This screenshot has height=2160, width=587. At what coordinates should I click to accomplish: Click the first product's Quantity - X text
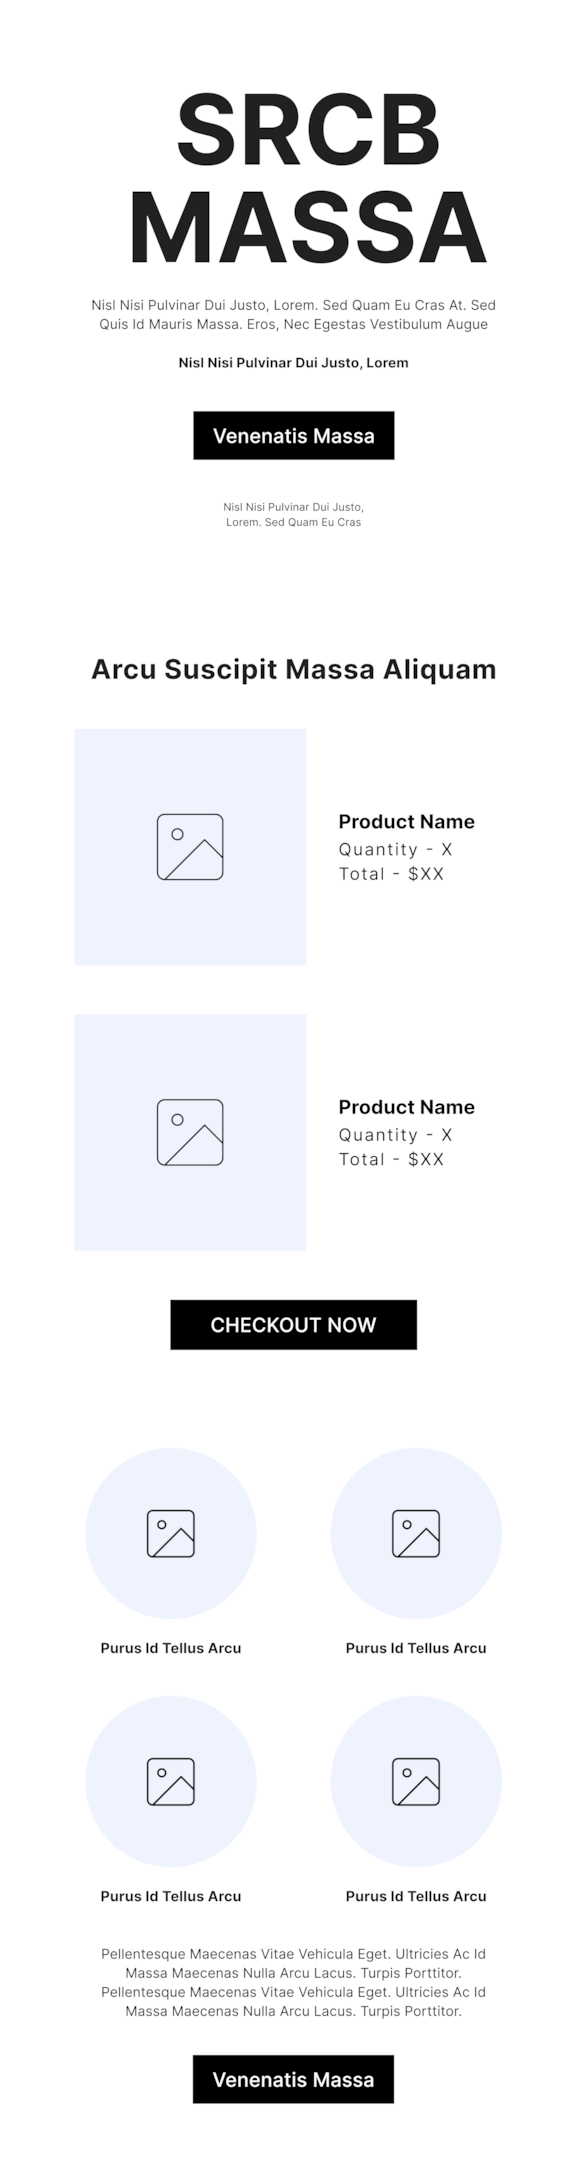[395, 849]
